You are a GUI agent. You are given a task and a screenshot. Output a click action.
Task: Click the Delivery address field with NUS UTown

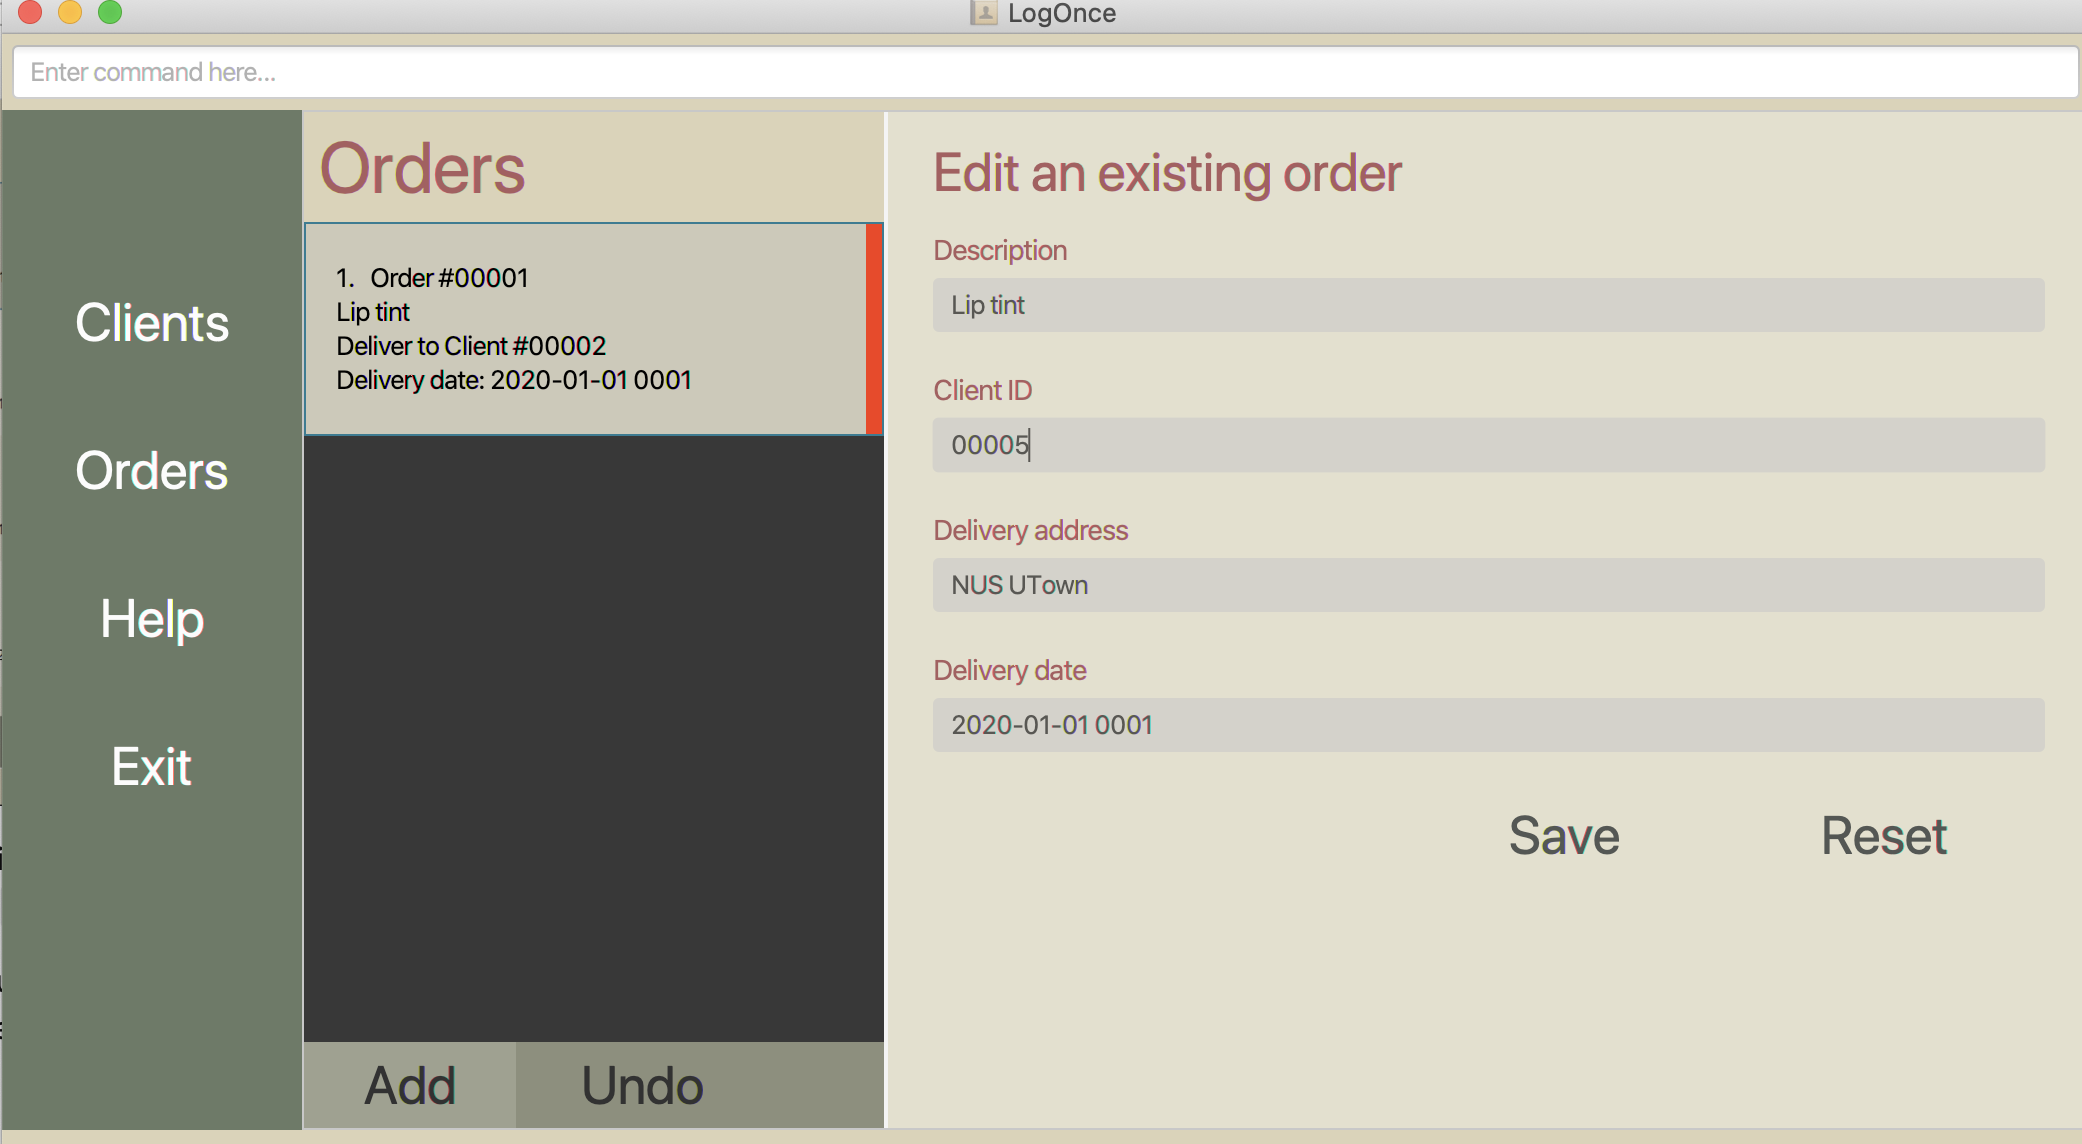click(1488, 585)
